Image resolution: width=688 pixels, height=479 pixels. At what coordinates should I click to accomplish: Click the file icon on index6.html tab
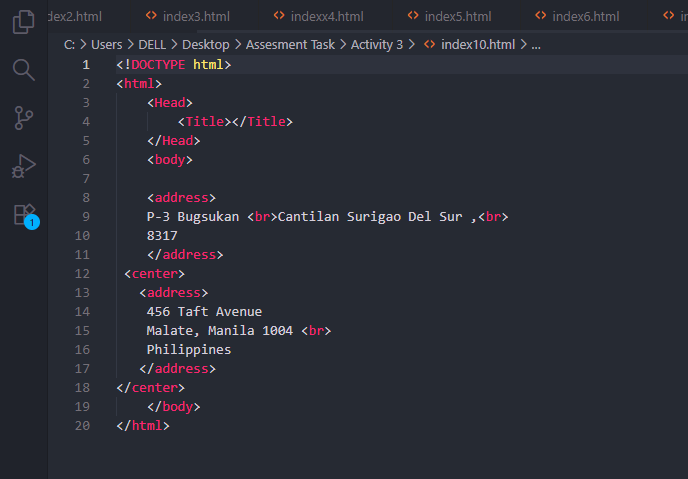click(541, 16)
